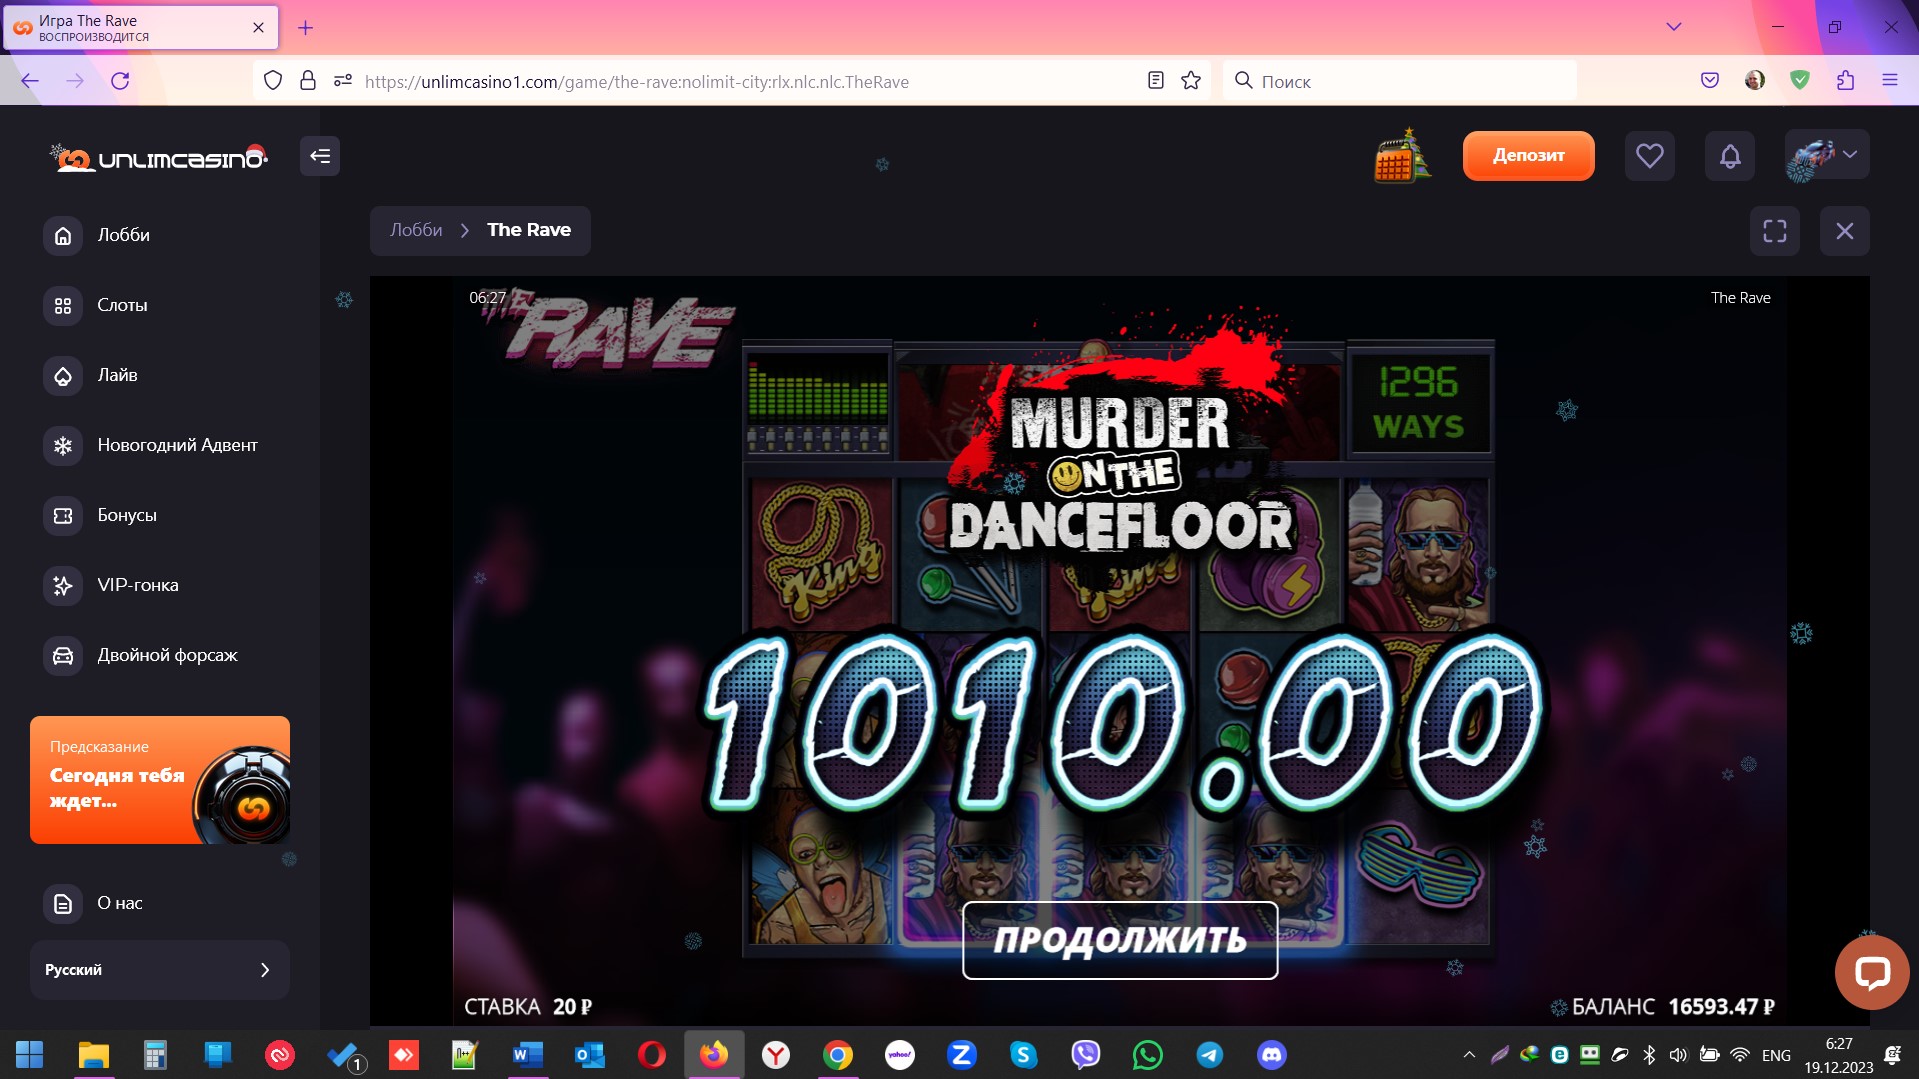1919x1079 pixels.
Task: Open the Pocket save icon
Action: click(1710, 81)
